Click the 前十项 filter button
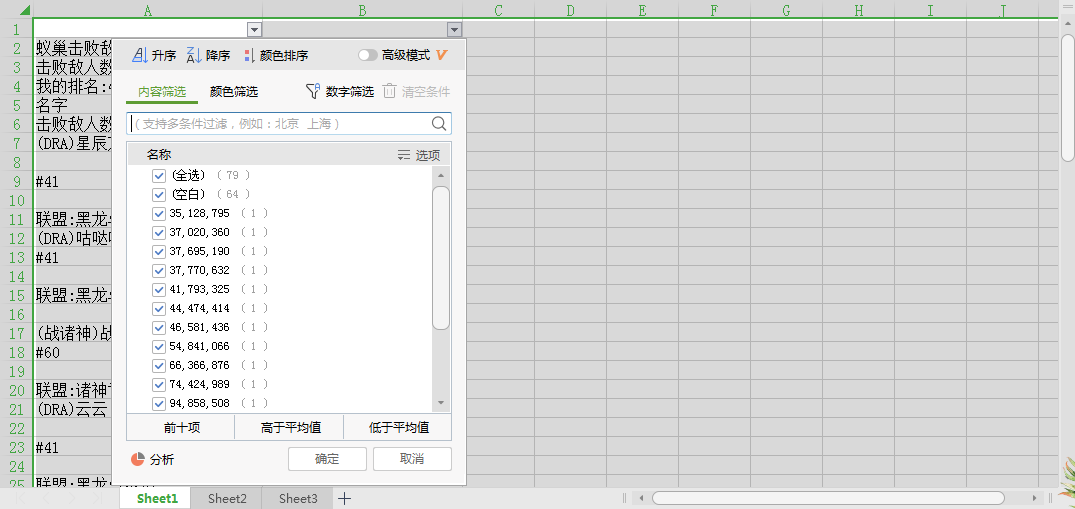This screenshot has width=1075, height=509. click(x=181, y=428)
